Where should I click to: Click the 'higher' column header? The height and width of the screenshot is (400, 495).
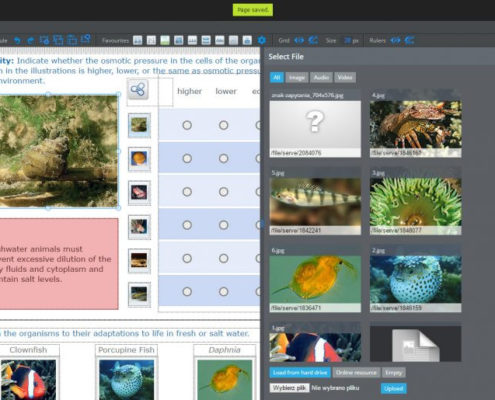click(x=189, y=91)
